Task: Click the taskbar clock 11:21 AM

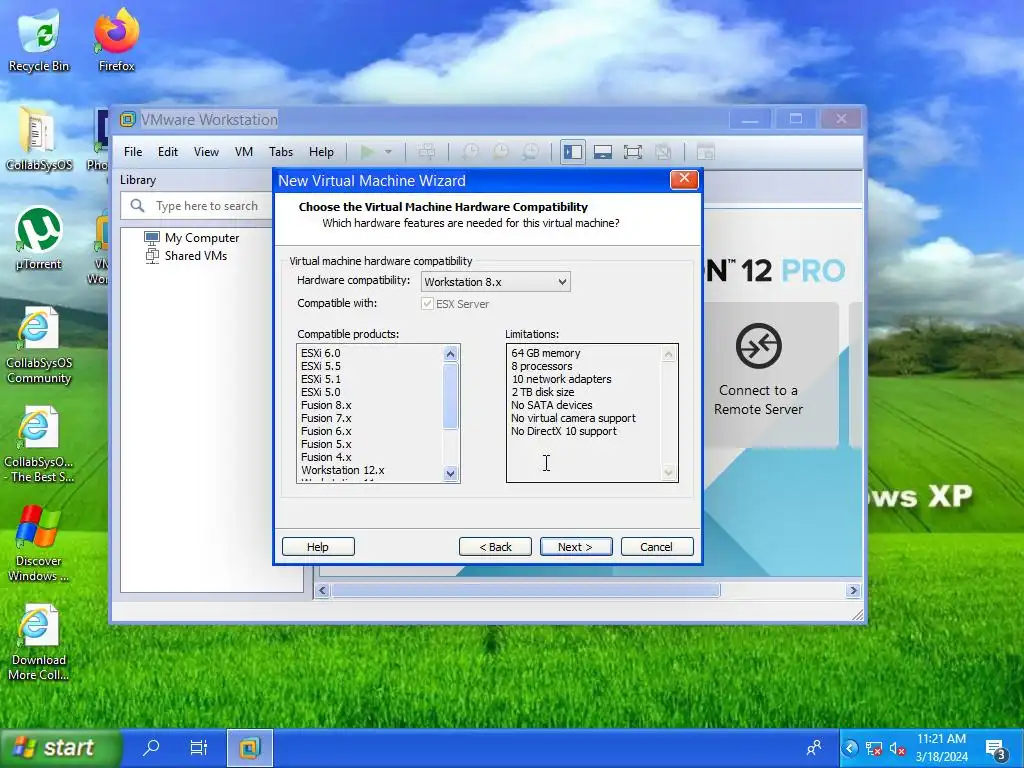Action: (x=941, y=739)
